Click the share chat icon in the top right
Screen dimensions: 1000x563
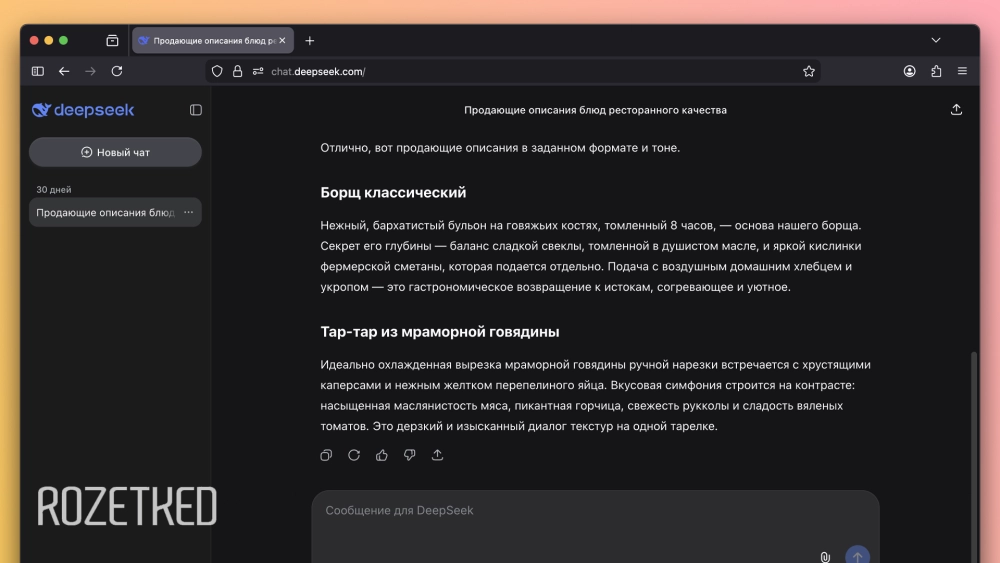956,110
